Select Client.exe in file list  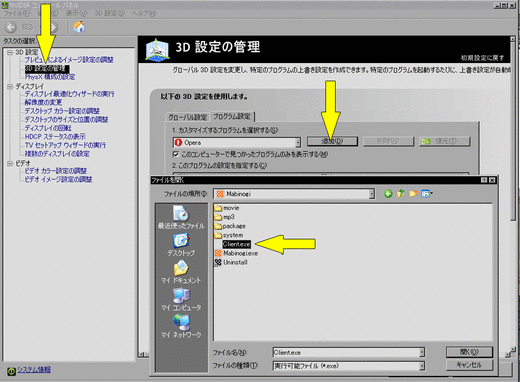coord(236,244)
